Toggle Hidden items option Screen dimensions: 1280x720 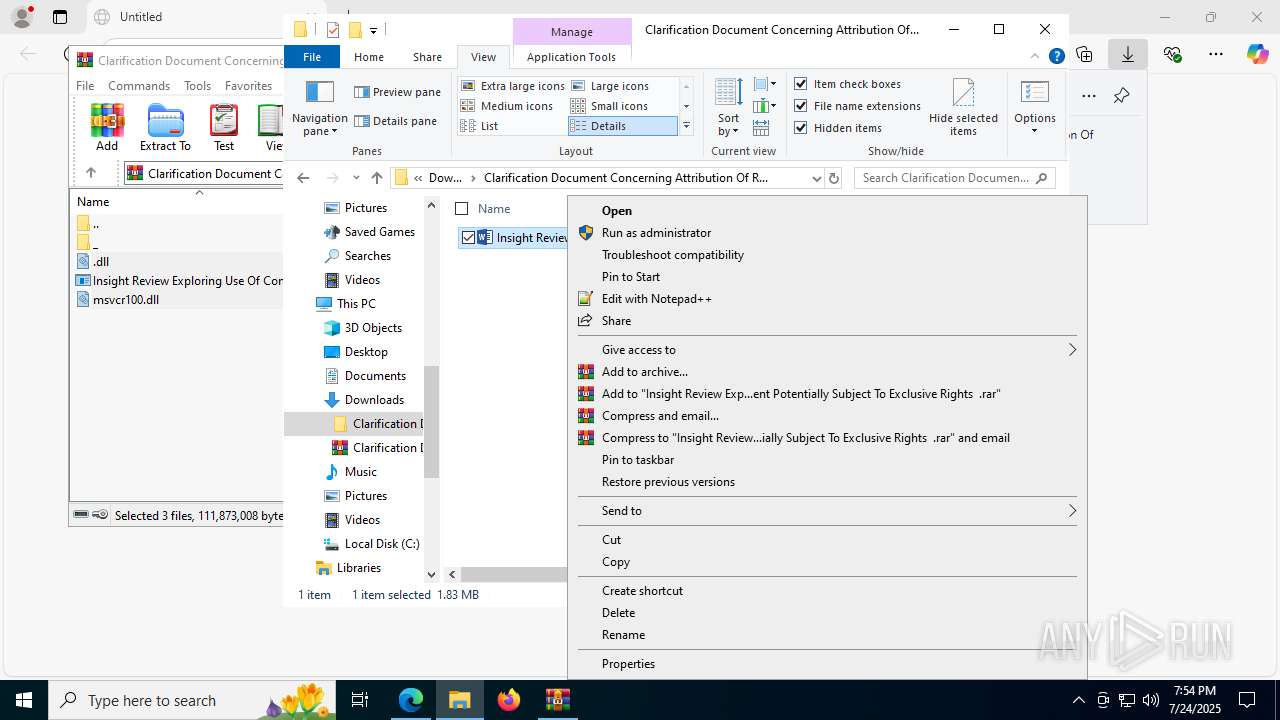(838, 128)
